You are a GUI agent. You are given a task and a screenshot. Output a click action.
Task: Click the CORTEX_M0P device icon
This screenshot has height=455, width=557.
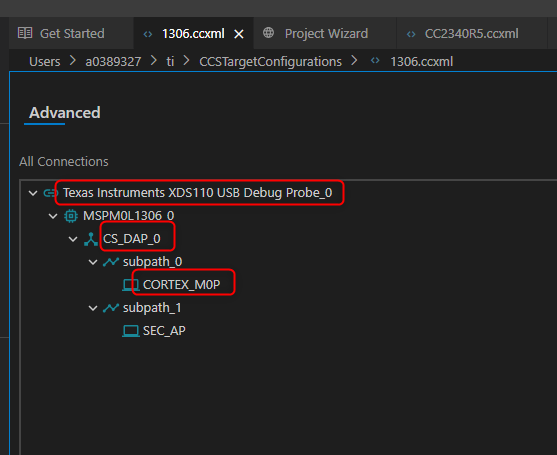pos(130,285)
